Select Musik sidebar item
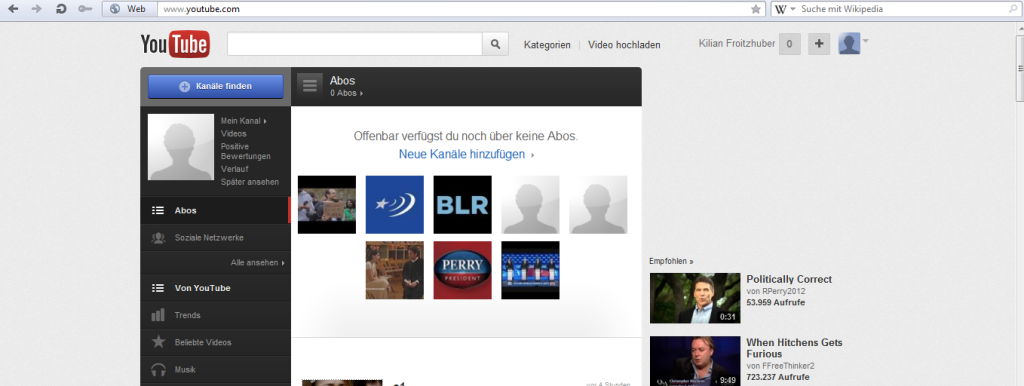Screen dimensions: 1024x386 [x=216, y=370]
